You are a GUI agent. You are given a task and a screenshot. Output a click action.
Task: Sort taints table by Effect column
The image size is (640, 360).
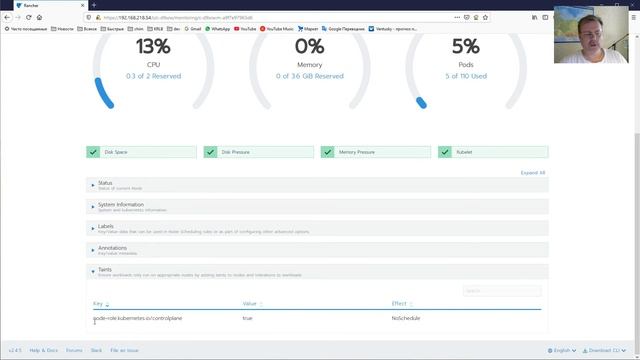(x=402, y=304)
